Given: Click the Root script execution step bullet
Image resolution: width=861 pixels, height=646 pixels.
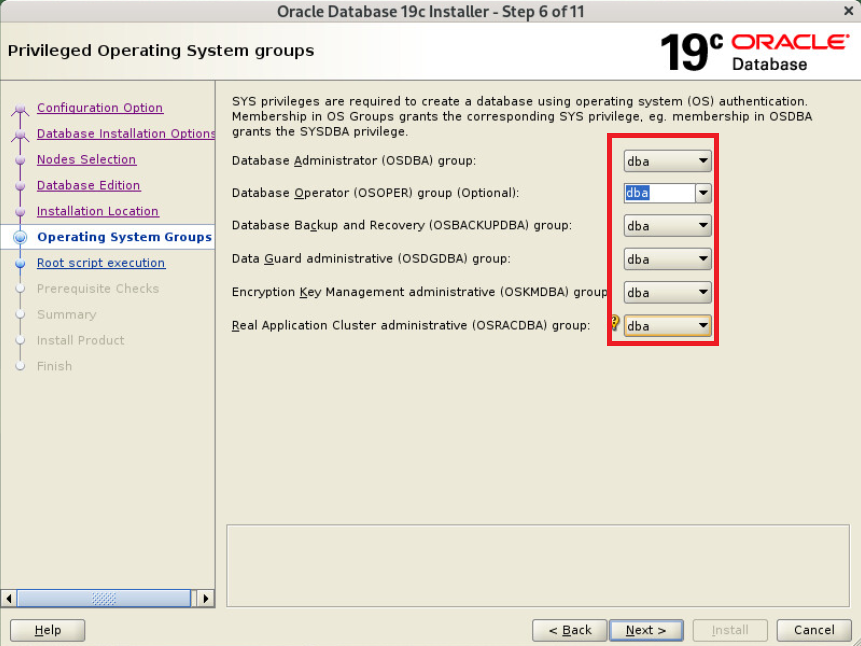Looking at the screenshot, I should [20, 263].
